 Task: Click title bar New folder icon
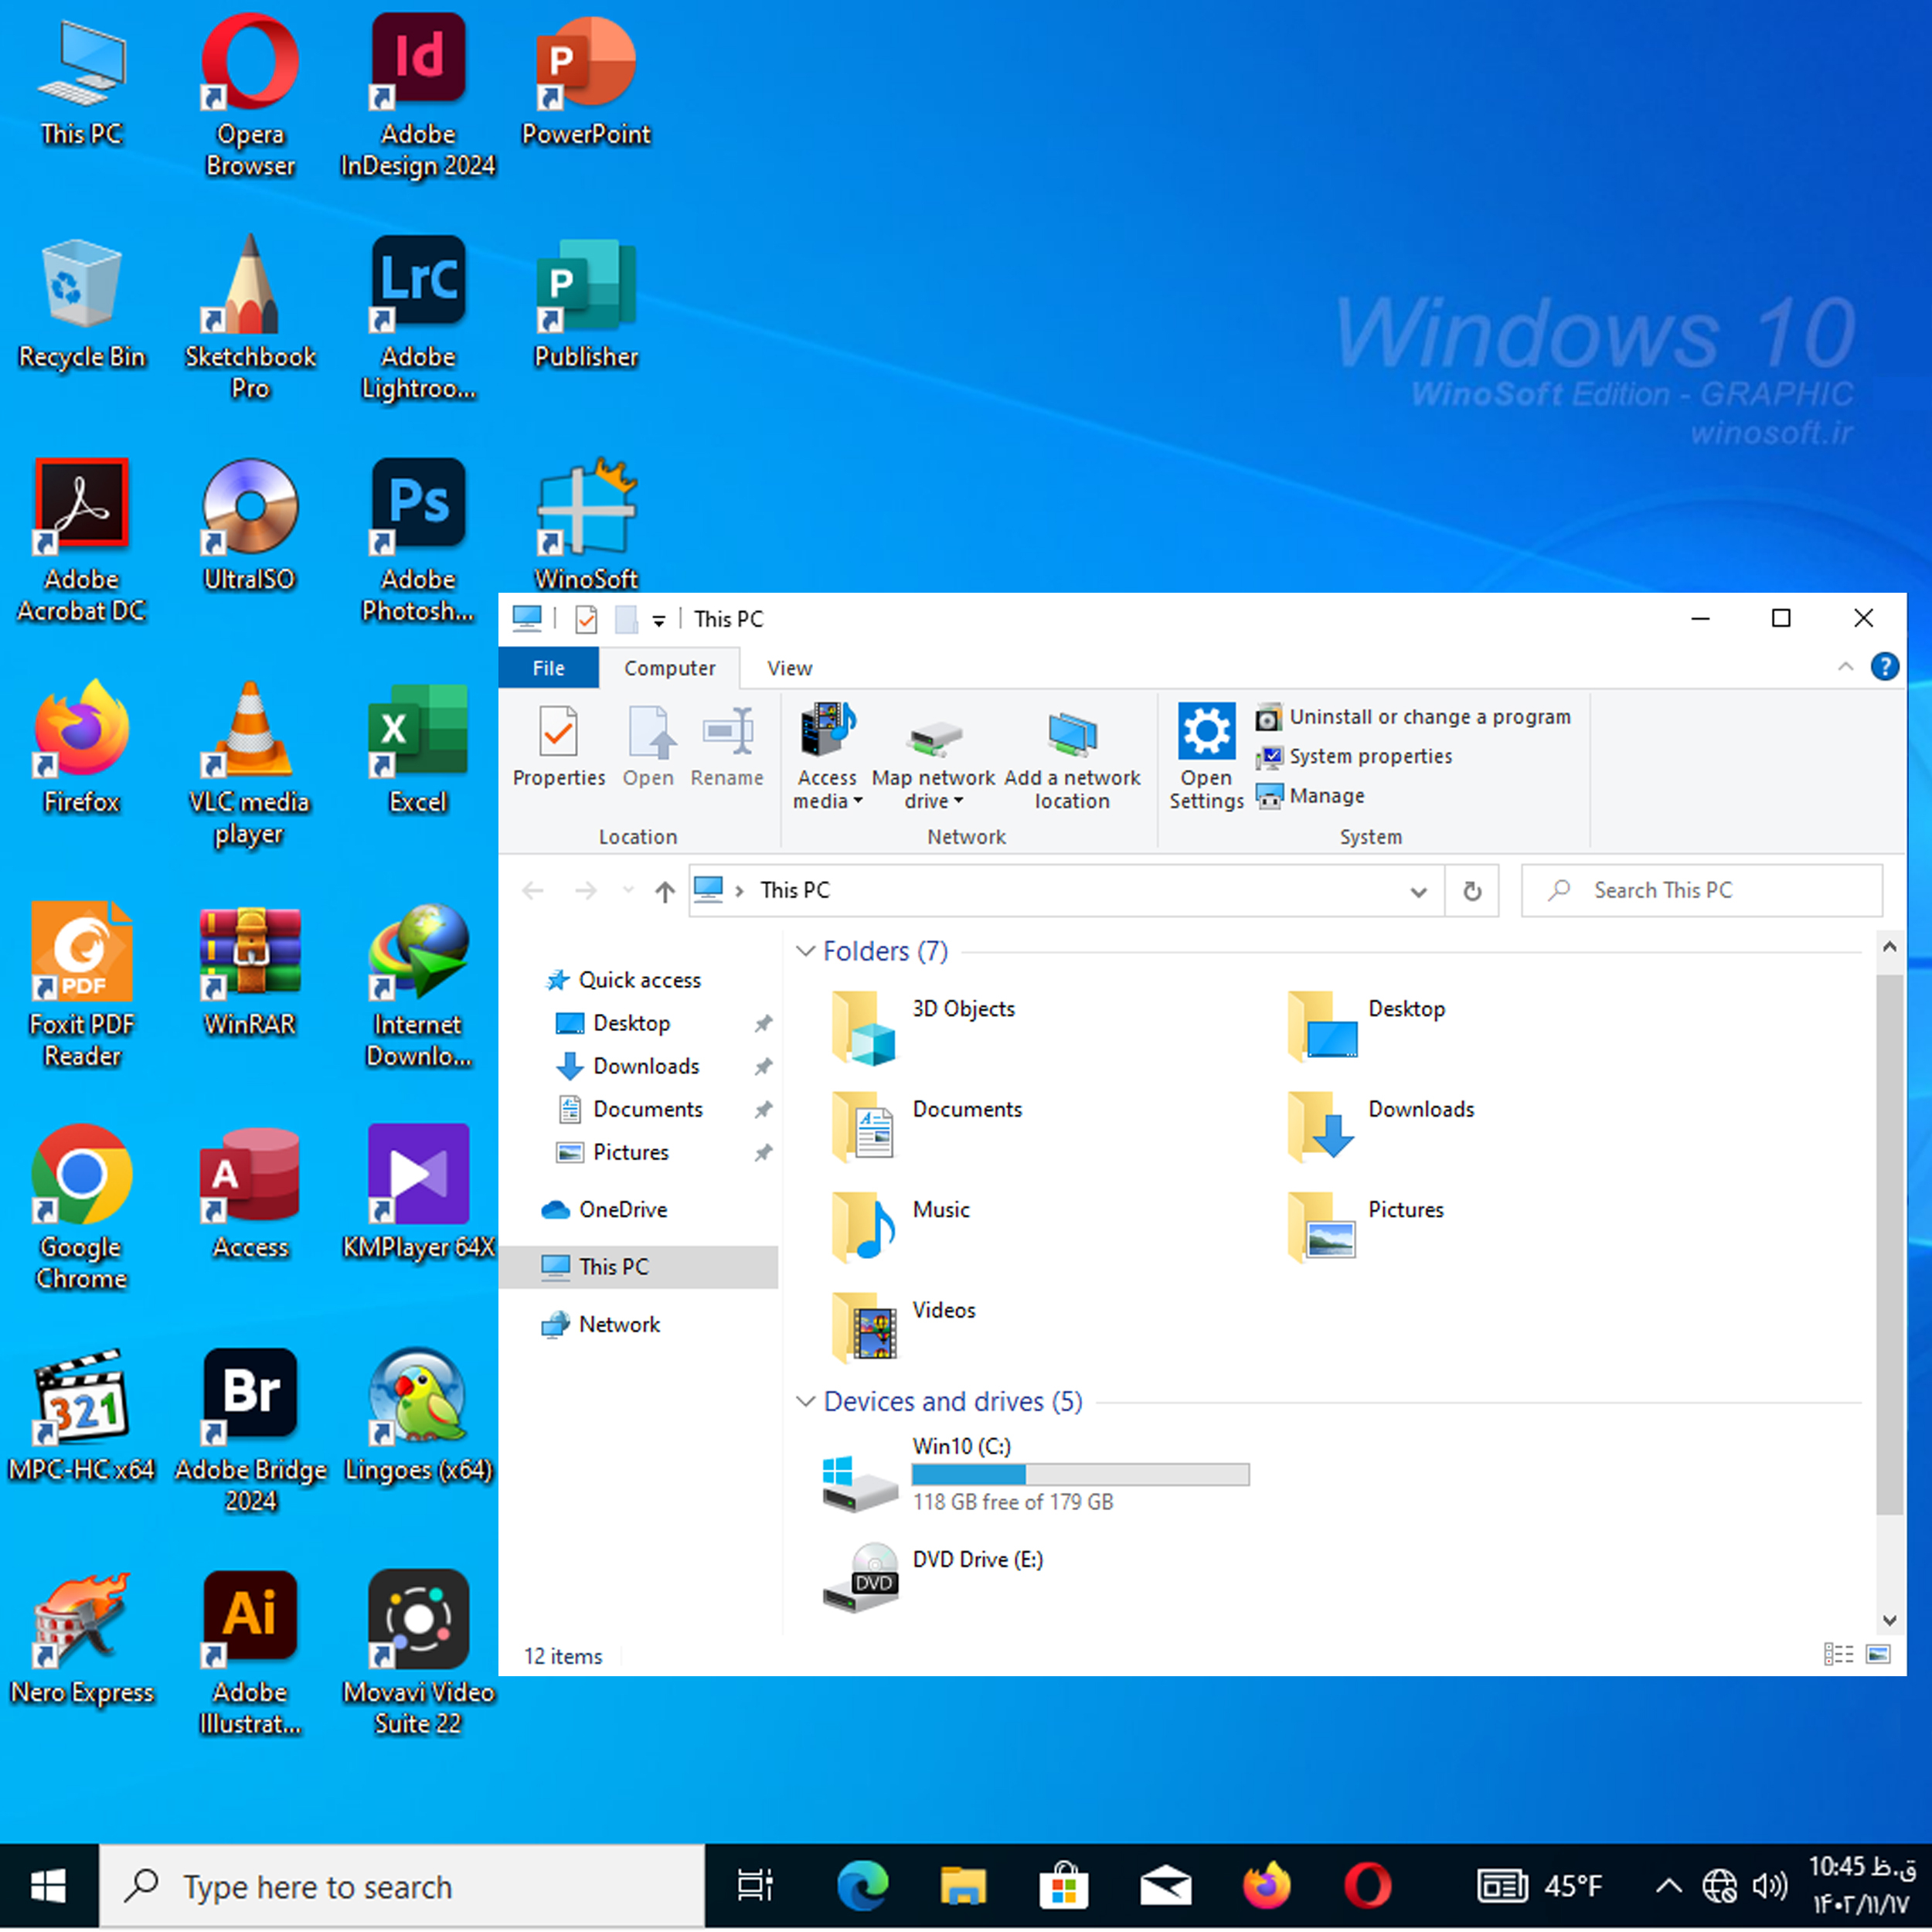point(626,619)
